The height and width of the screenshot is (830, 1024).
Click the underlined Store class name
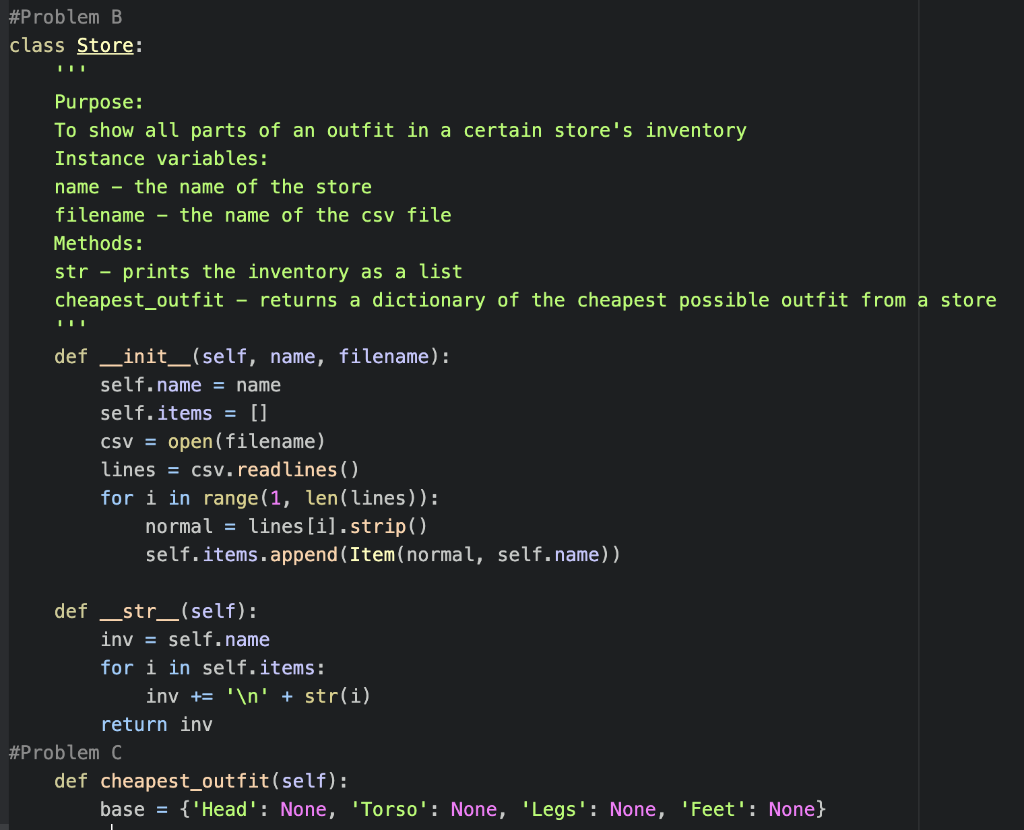tap(104, 45)
